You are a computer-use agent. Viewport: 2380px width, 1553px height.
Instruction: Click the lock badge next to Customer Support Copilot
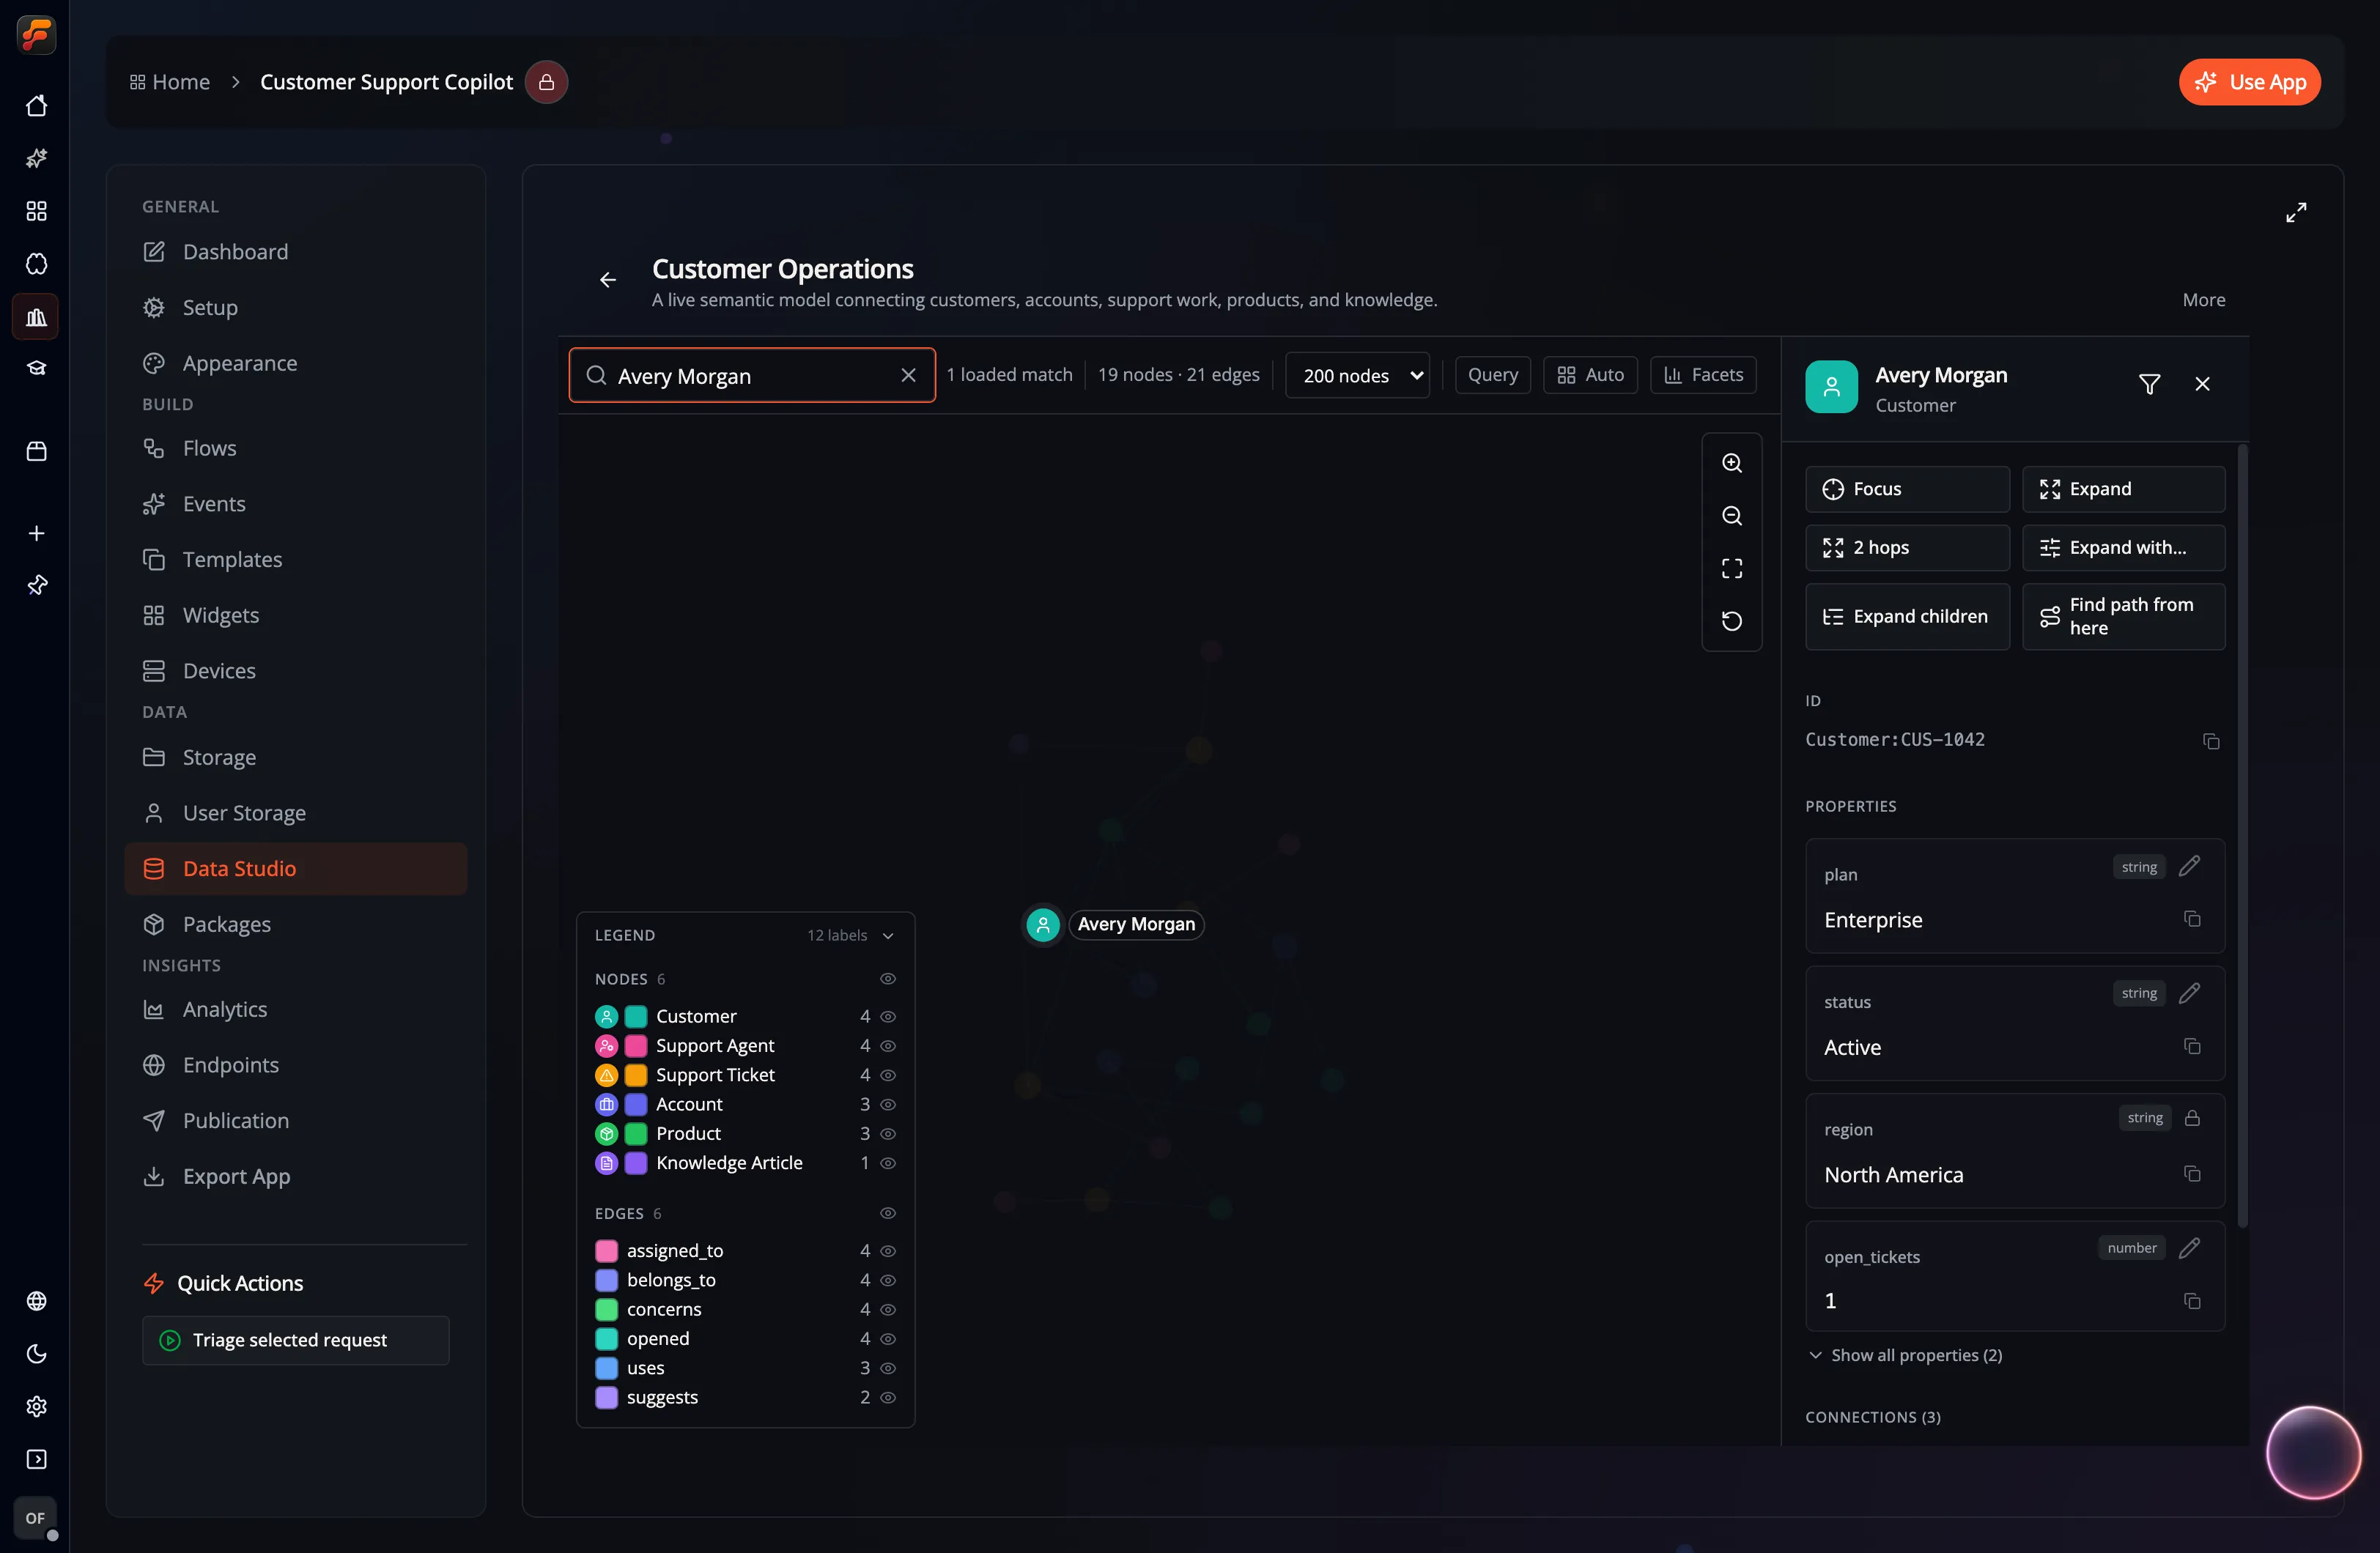pos(546,82)
